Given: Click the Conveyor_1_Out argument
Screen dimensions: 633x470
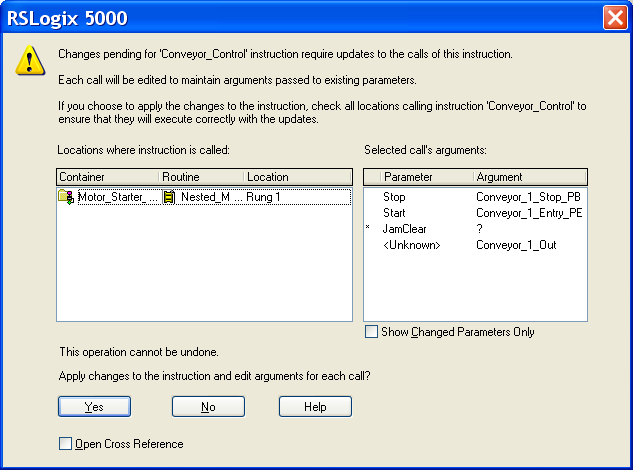Looking at the screenshot, I should [x=516, y=245].
